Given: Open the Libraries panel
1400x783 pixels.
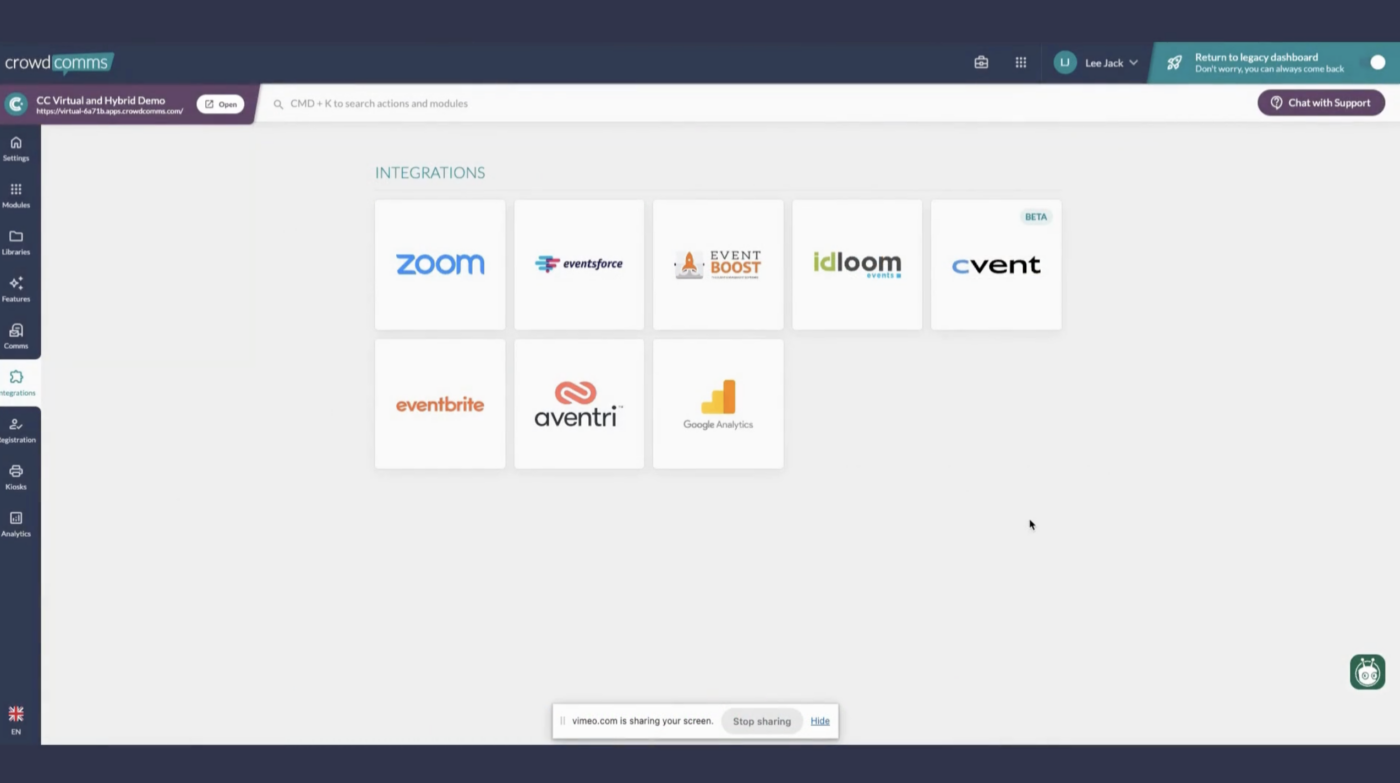Looking at the screenshot, I should click(x=16, y=243).
